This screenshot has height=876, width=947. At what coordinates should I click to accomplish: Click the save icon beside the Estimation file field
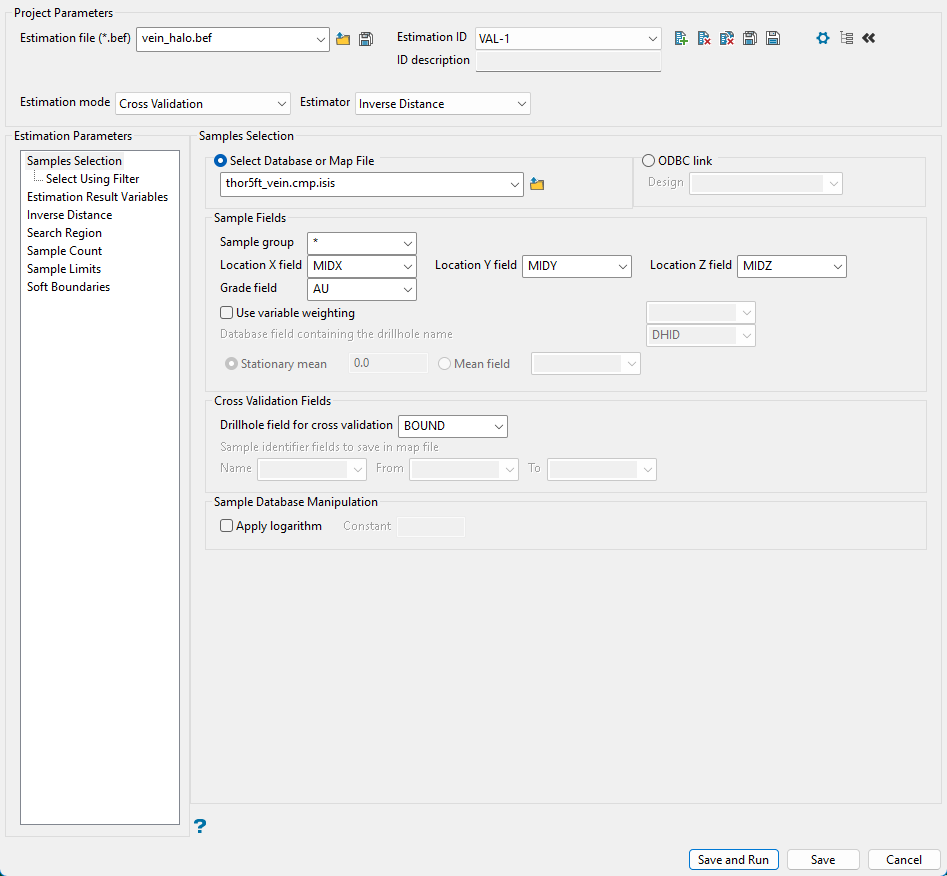(x=366, y=39)
